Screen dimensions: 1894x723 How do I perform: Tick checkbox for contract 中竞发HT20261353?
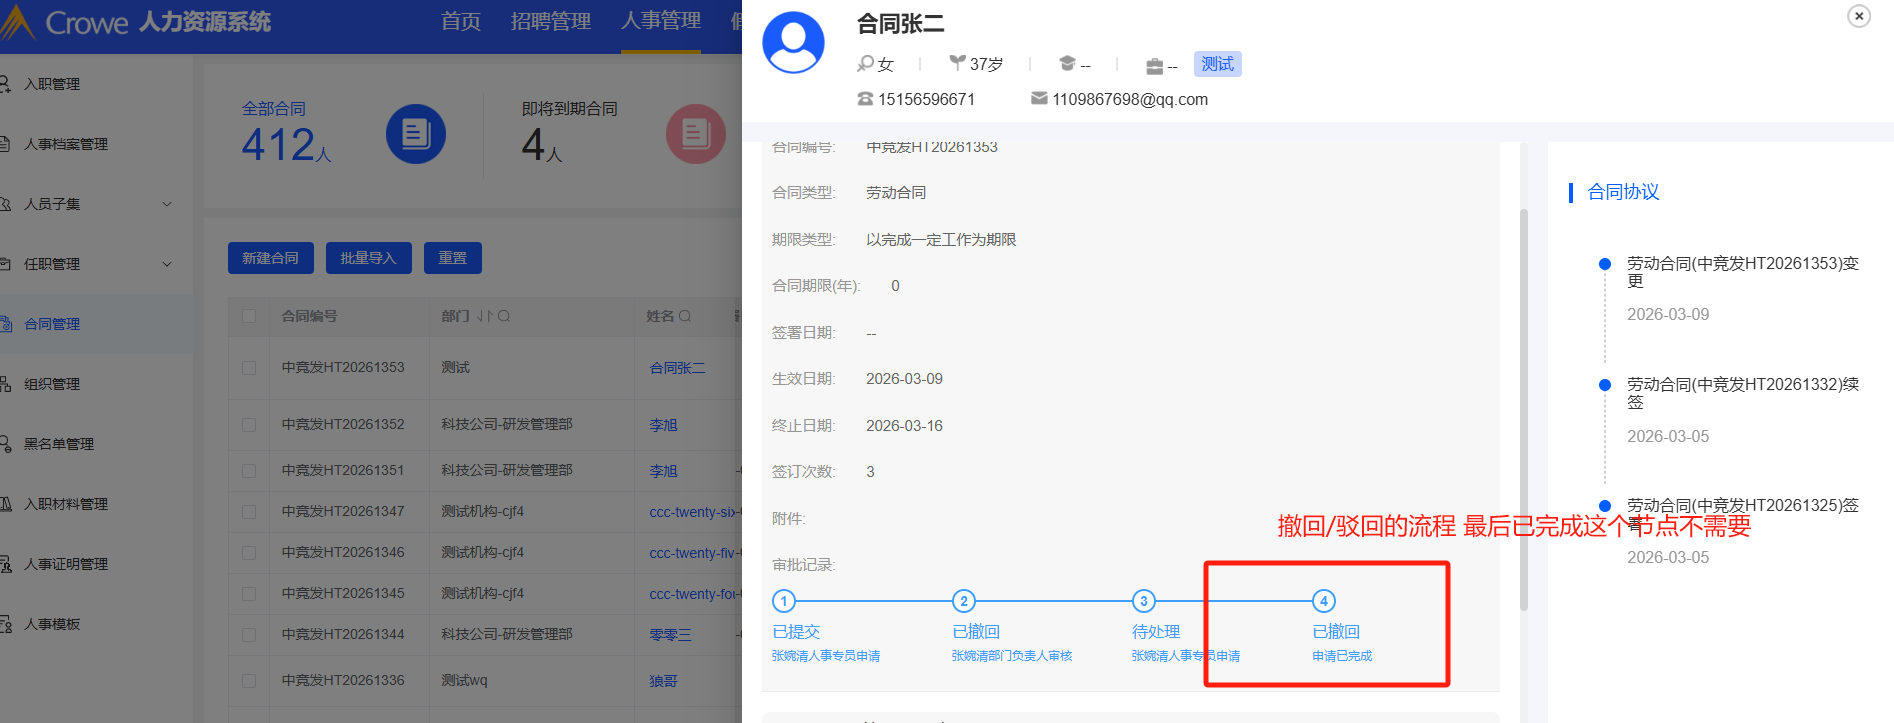click(249, 368)
